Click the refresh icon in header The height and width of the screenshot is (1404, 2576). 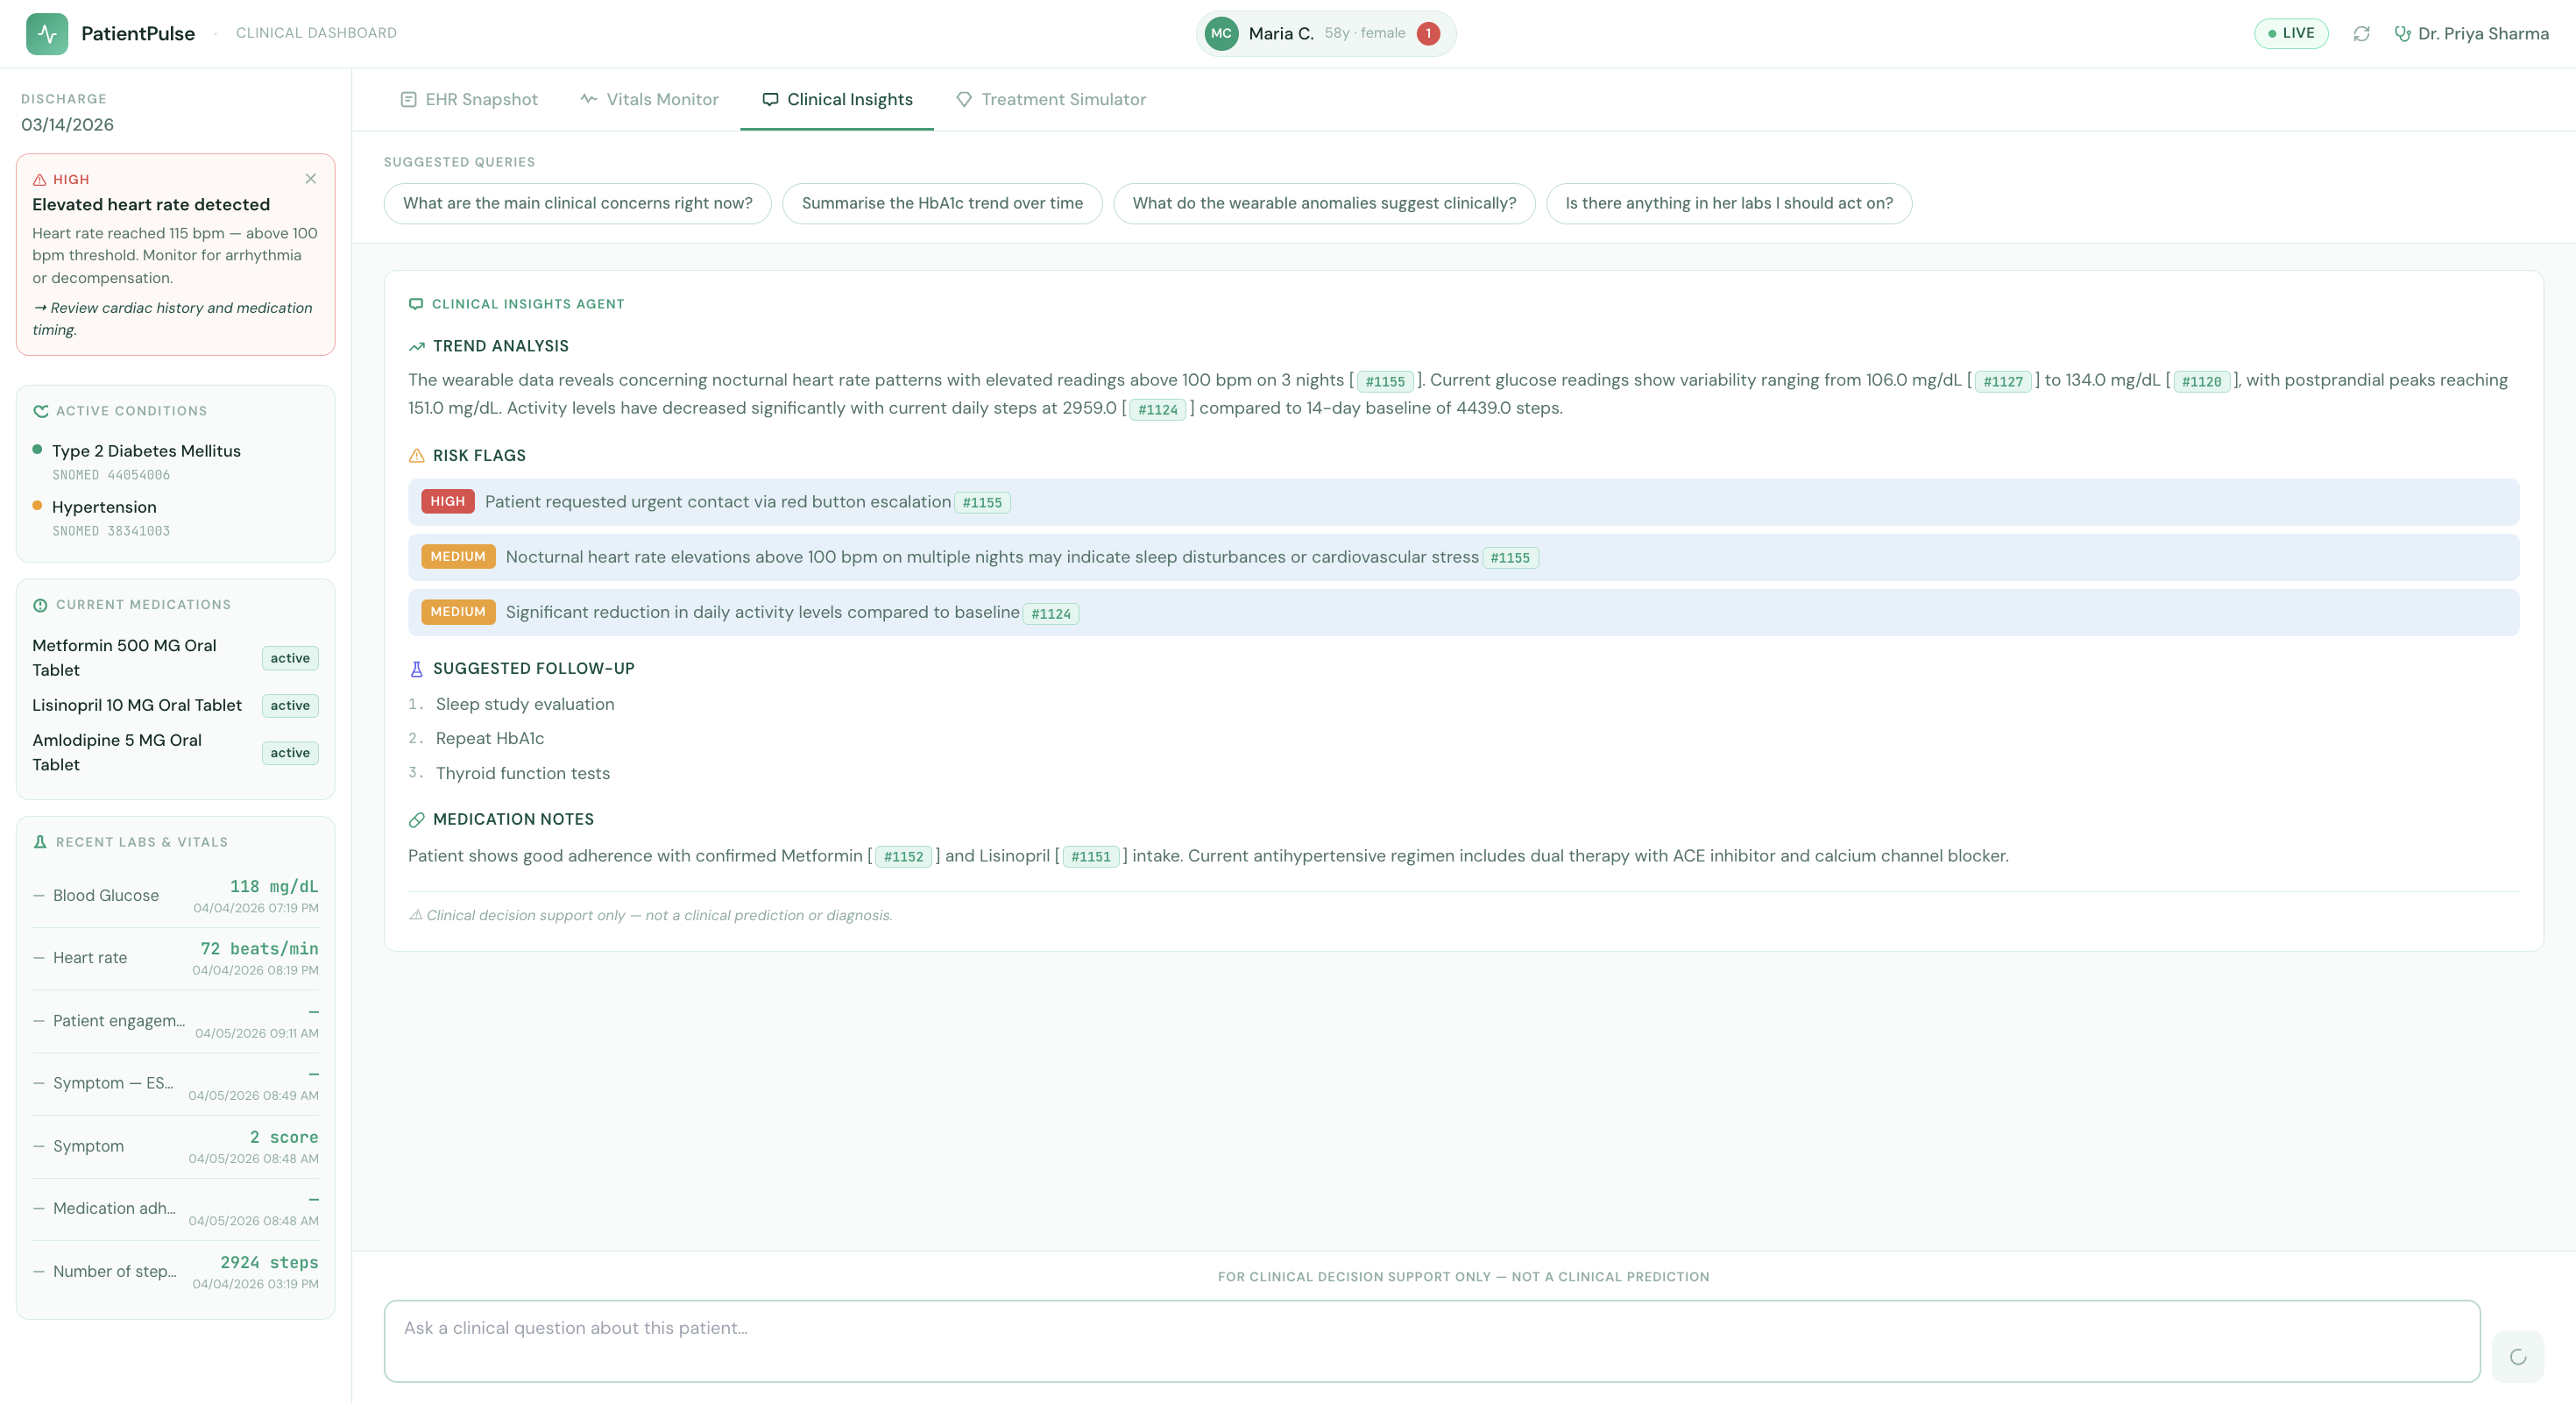pyautogui.click(x=2361, y=33)
